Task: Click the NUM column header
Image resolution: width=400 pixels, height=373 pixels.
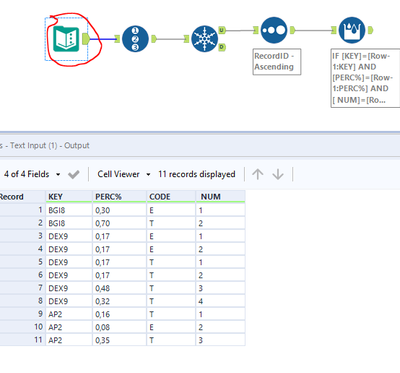Action: (x=221, y=197)
